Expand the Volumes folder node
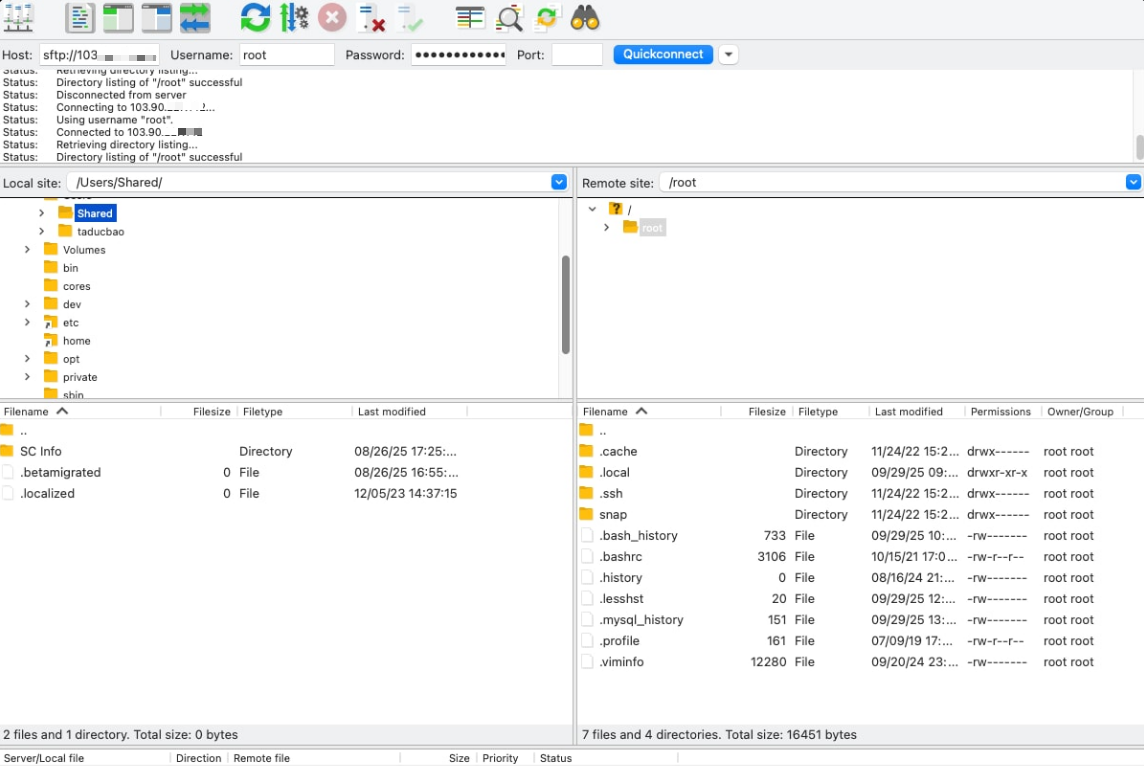 tap(27, 250)
